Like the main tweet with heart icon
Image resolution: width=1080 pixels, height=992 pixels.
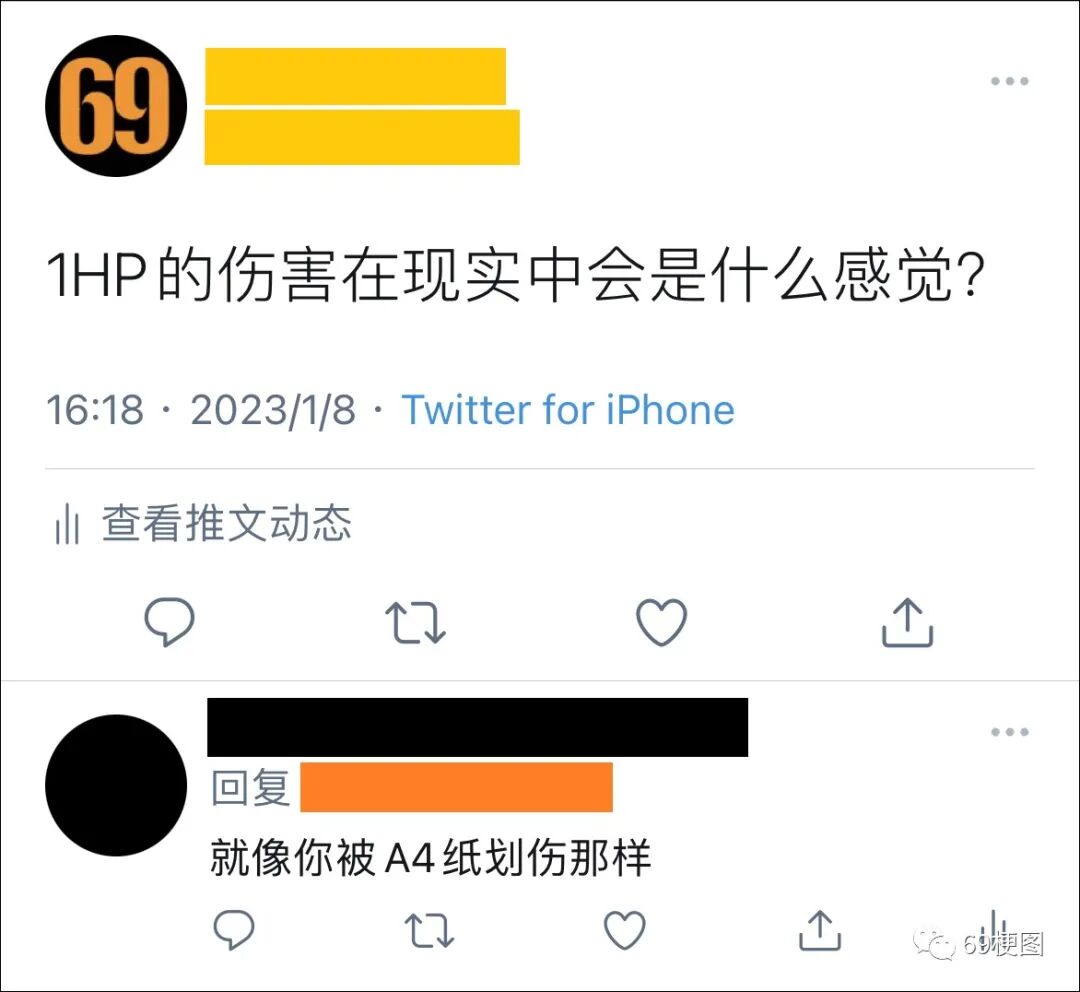point(661,622)
